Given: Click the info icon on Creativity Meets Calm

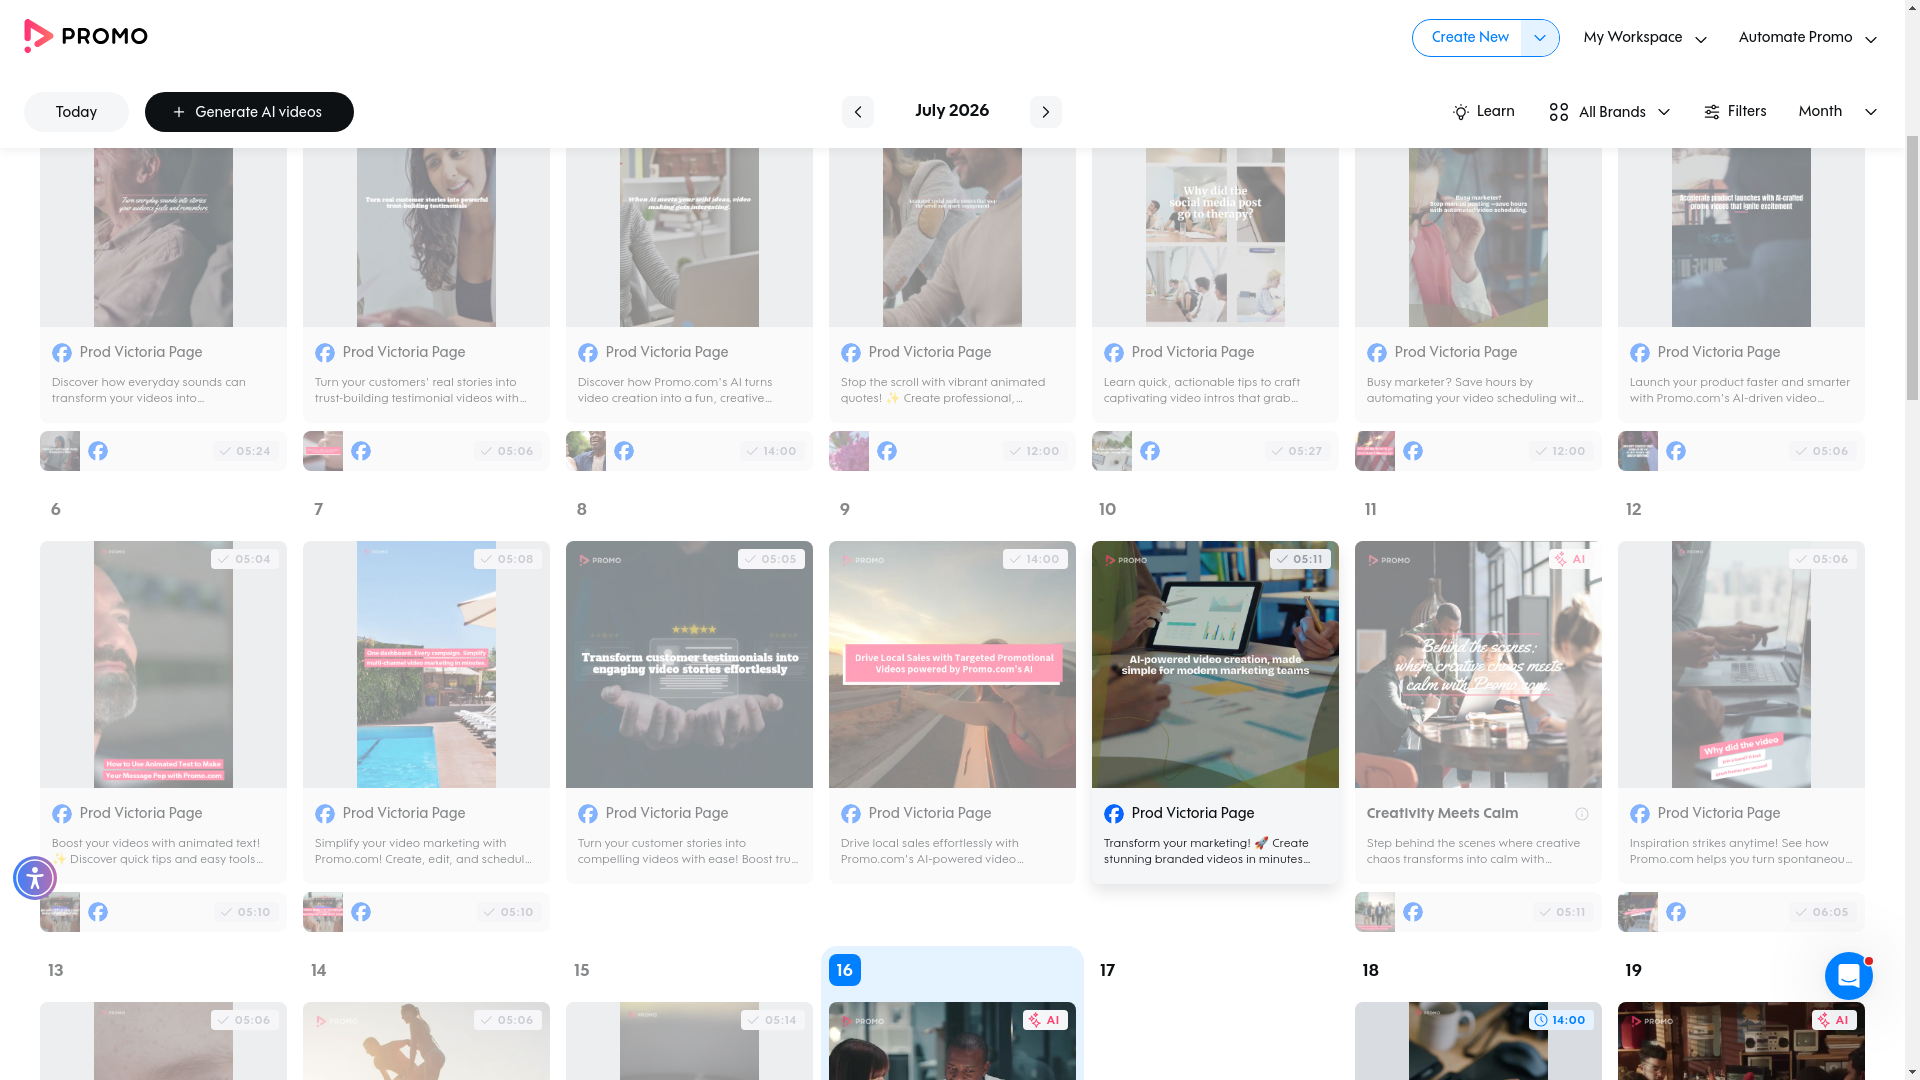Looking at the screenshot, I should point(1582,814).
